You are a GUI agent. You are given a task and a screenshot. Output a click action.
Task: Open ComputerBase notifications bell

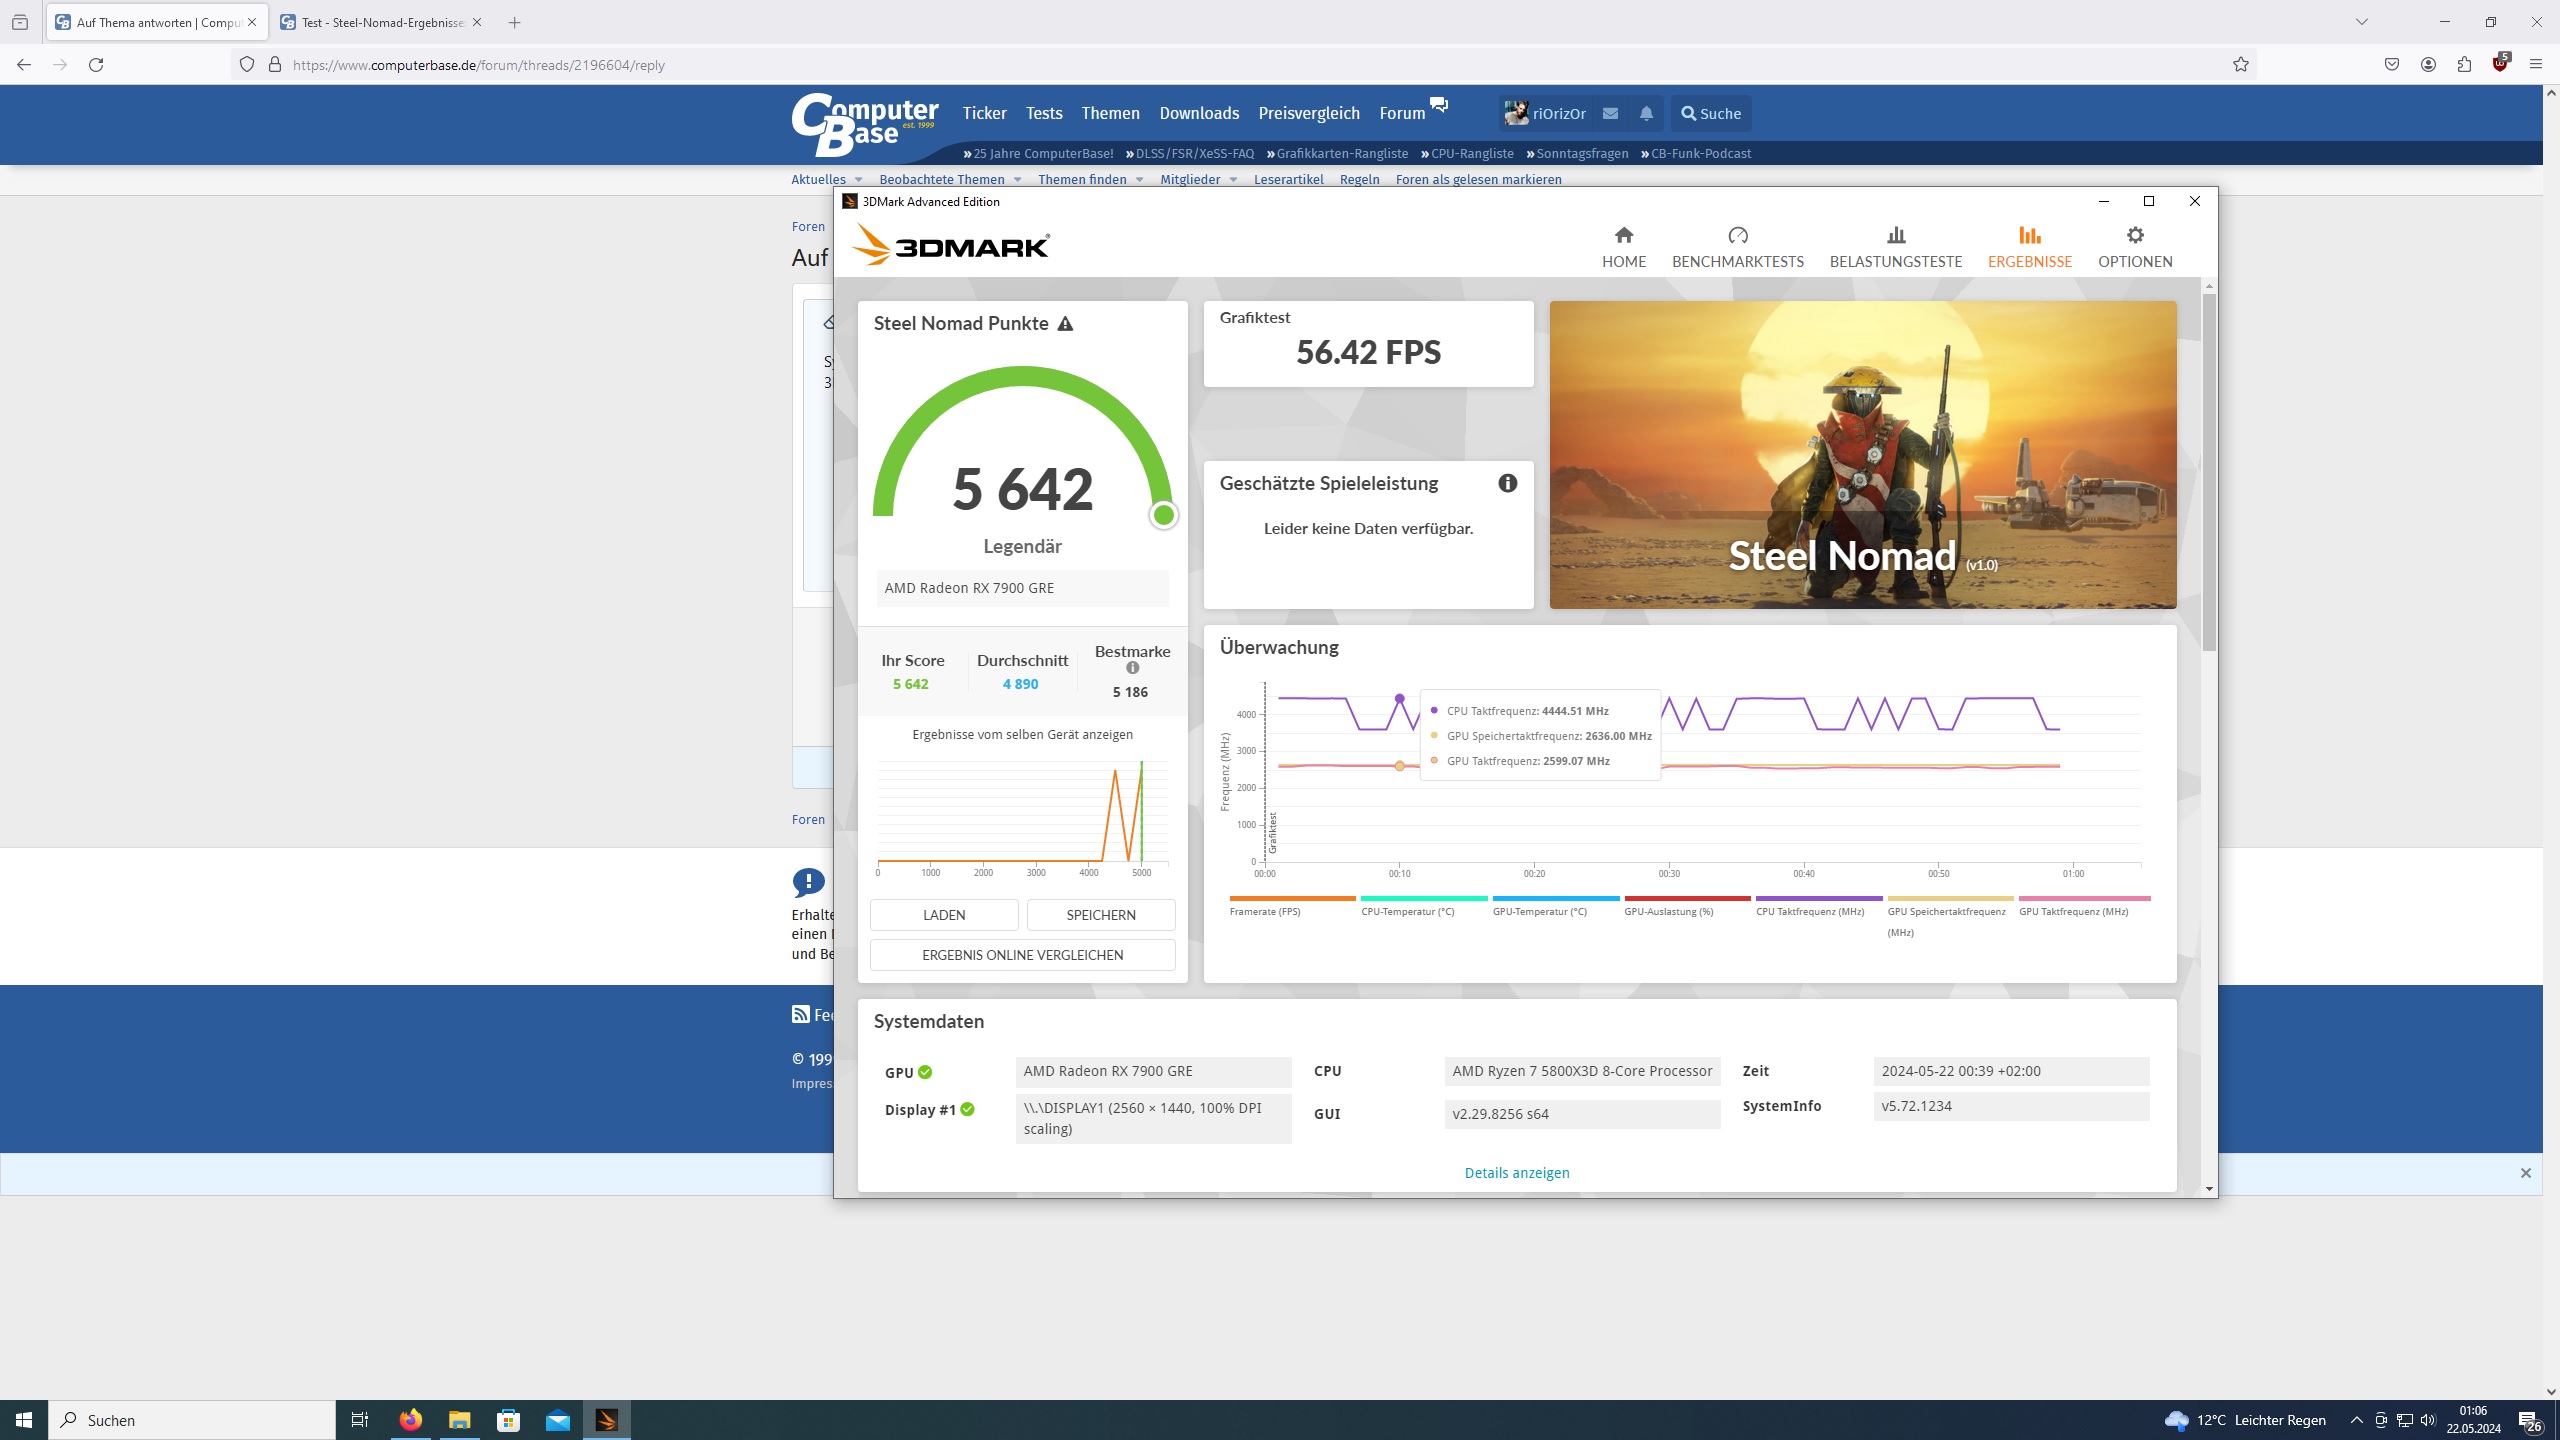click(x=1646, y=114)
